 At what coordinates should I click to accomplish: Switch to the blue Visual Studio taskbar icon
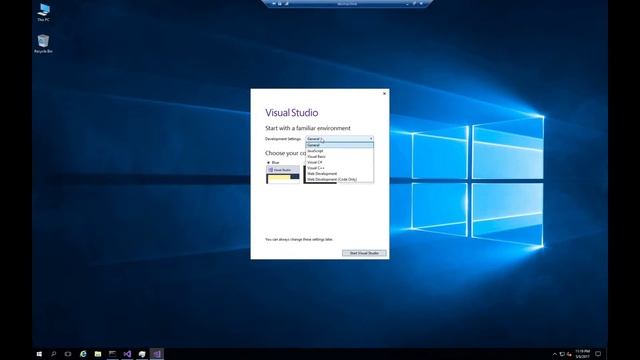127,354
